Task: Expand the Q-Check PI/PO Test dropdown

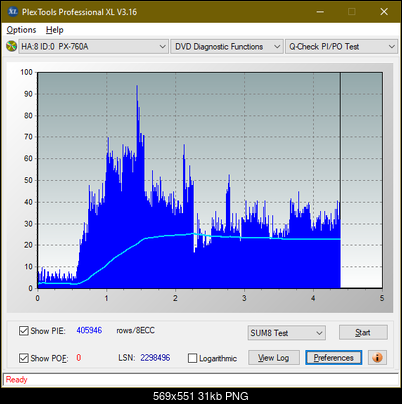Action: (x=341, y=47)
